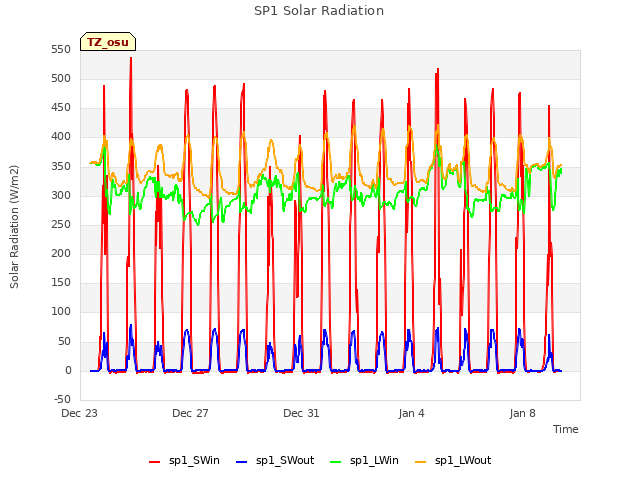Click the 500 y-axis tick label
This screenshot has width=640, height=480.
pos(61,79)
